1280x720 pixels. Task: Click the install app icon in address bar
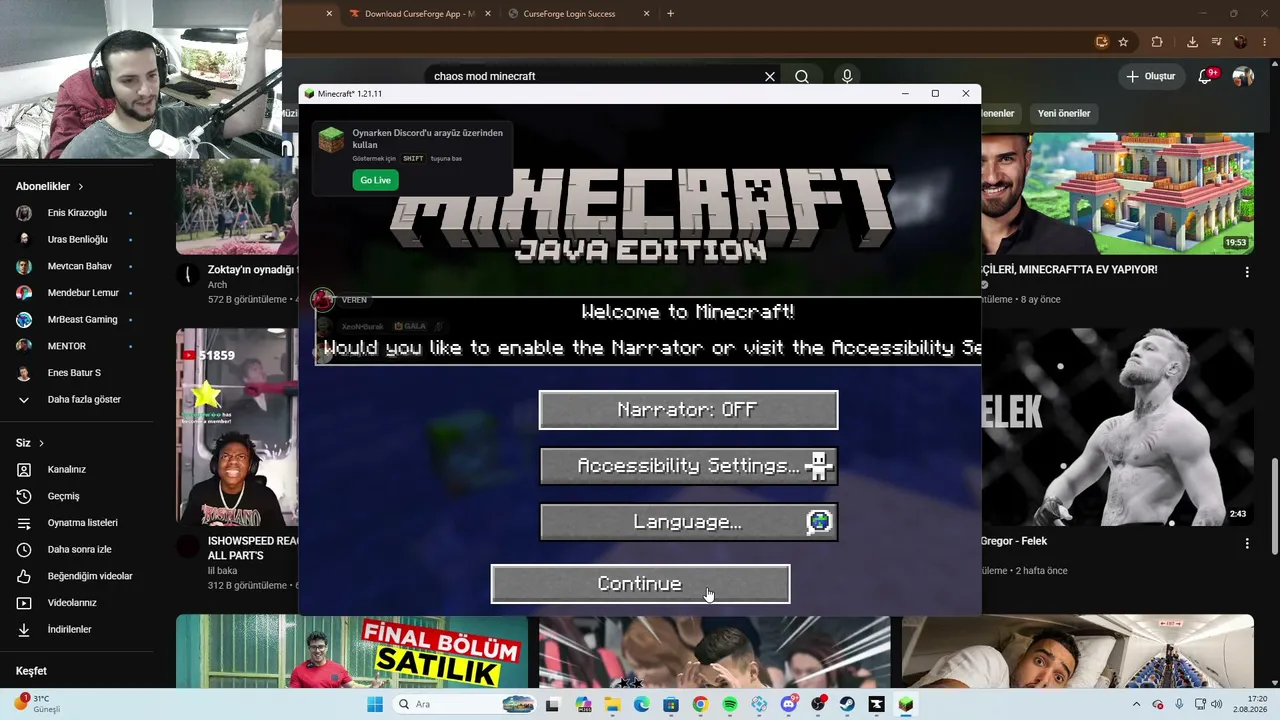pos(1102,42)
